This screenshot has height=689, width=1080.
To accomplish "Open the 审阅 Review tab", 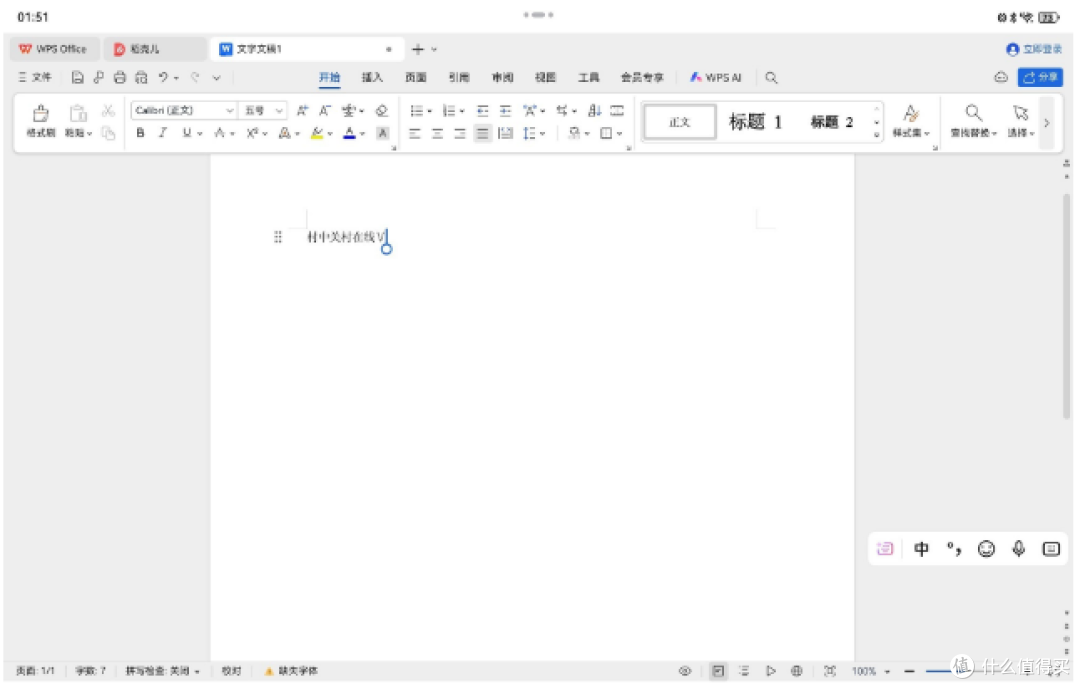I will pyautogui.click(x=503, y=77).
